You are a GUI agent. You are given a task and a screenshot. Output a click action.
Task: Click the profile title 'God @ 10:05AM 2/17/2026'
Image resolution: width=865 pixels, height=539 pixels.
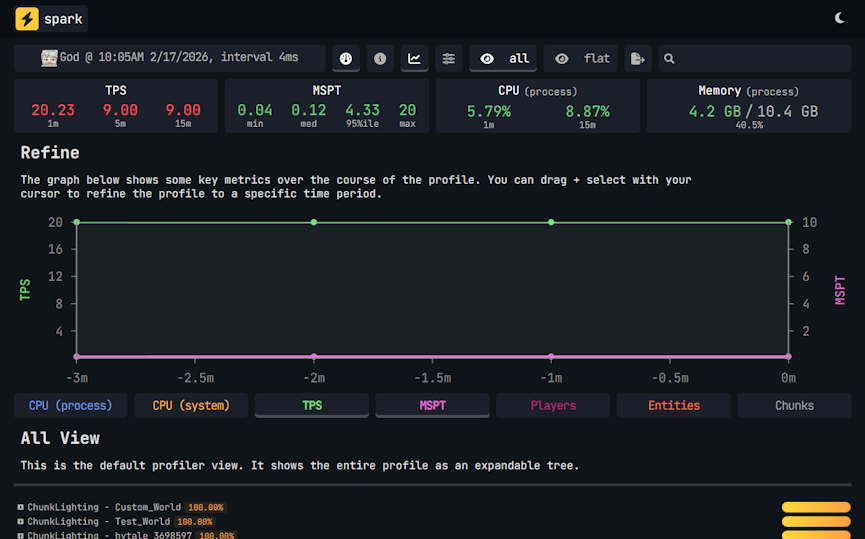[x=136, y=57]
